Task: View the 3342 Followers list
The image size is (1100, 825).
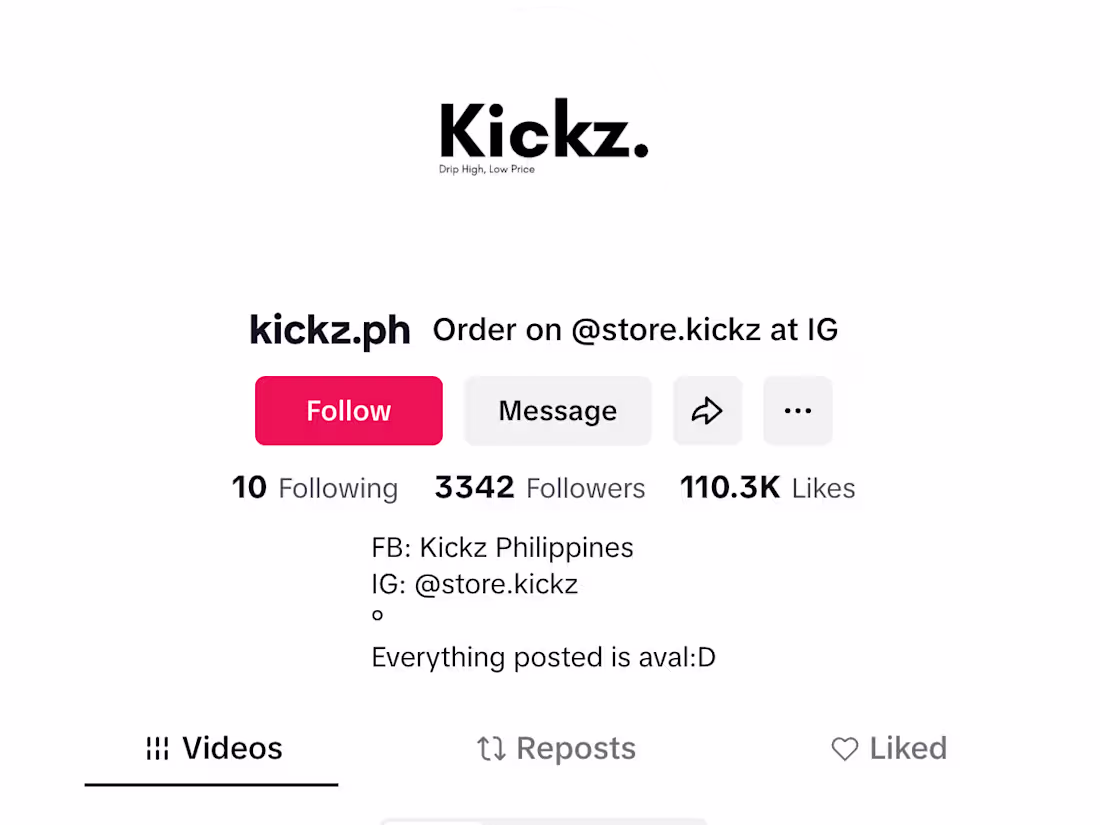Action: (540, 488)
